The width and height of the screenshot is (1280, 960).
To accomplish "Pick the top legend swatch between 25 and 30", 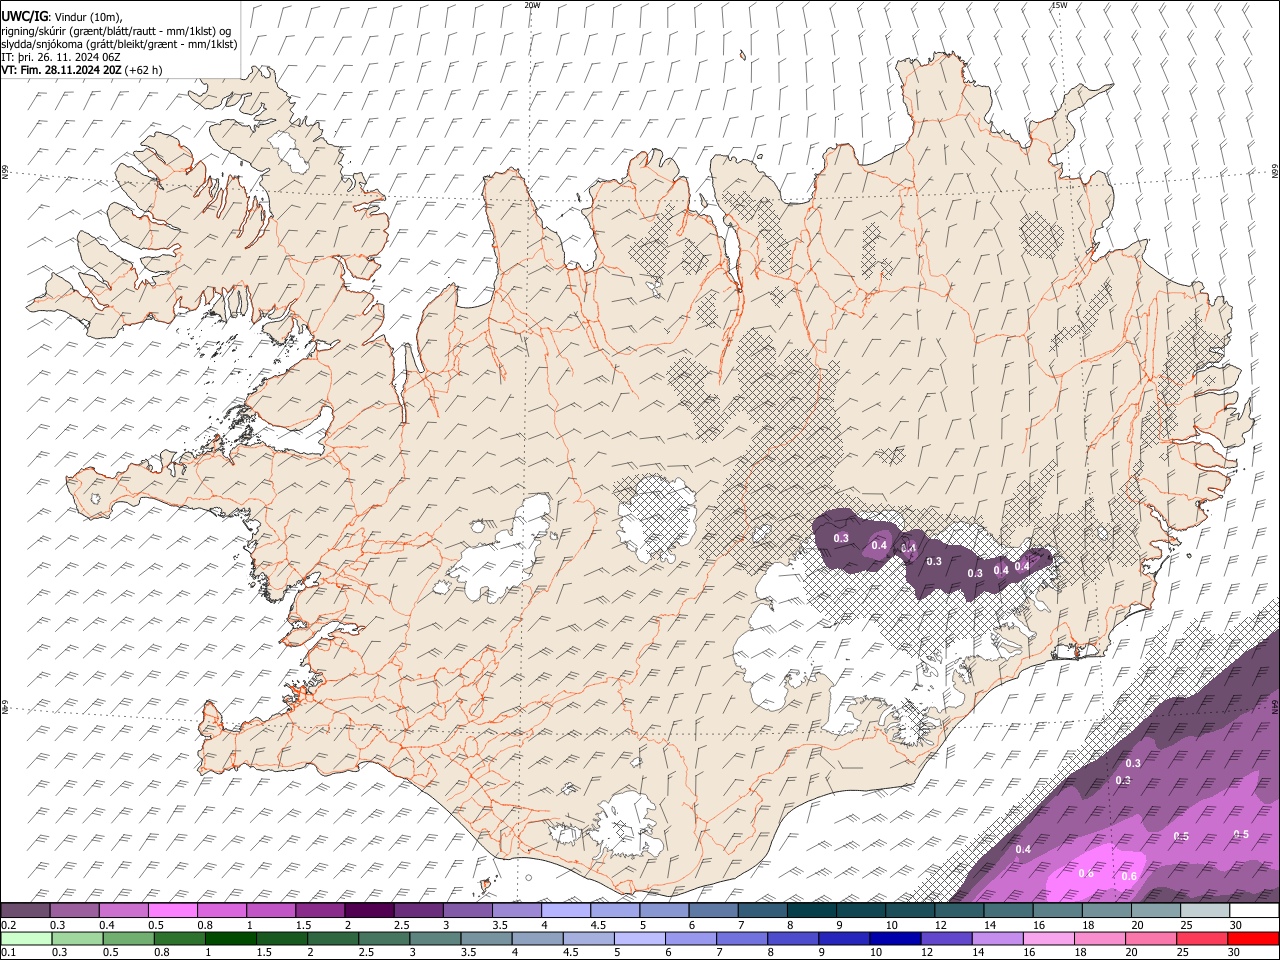I will tap(1205, 911).
